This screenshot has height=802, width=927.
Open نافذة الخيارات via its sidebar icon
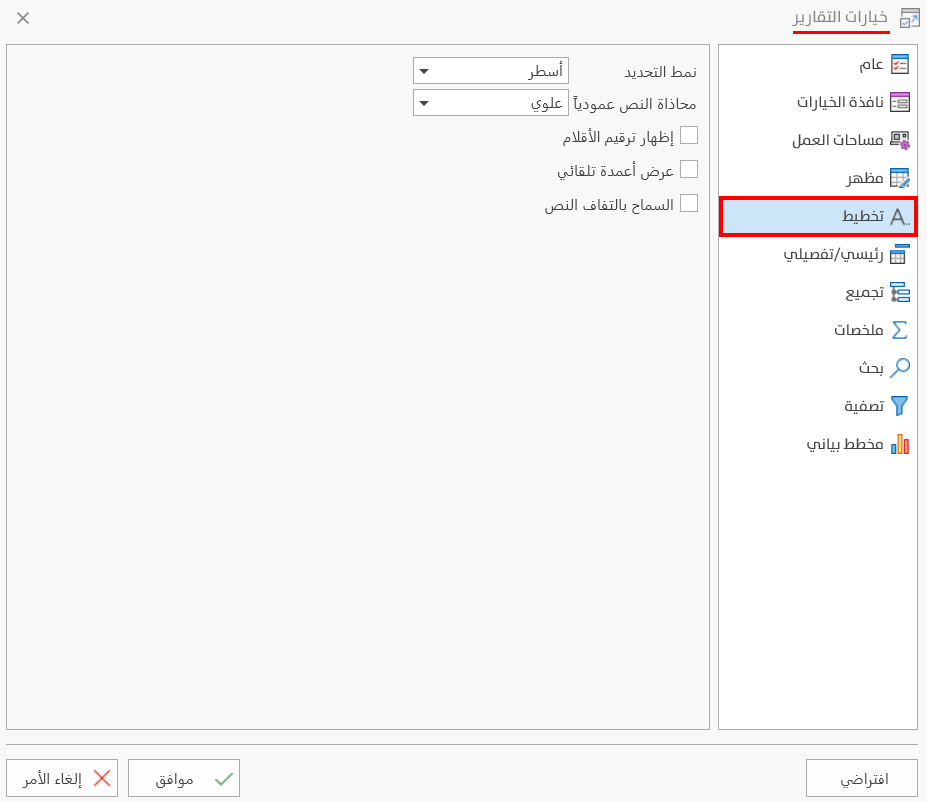pos(901,101)
